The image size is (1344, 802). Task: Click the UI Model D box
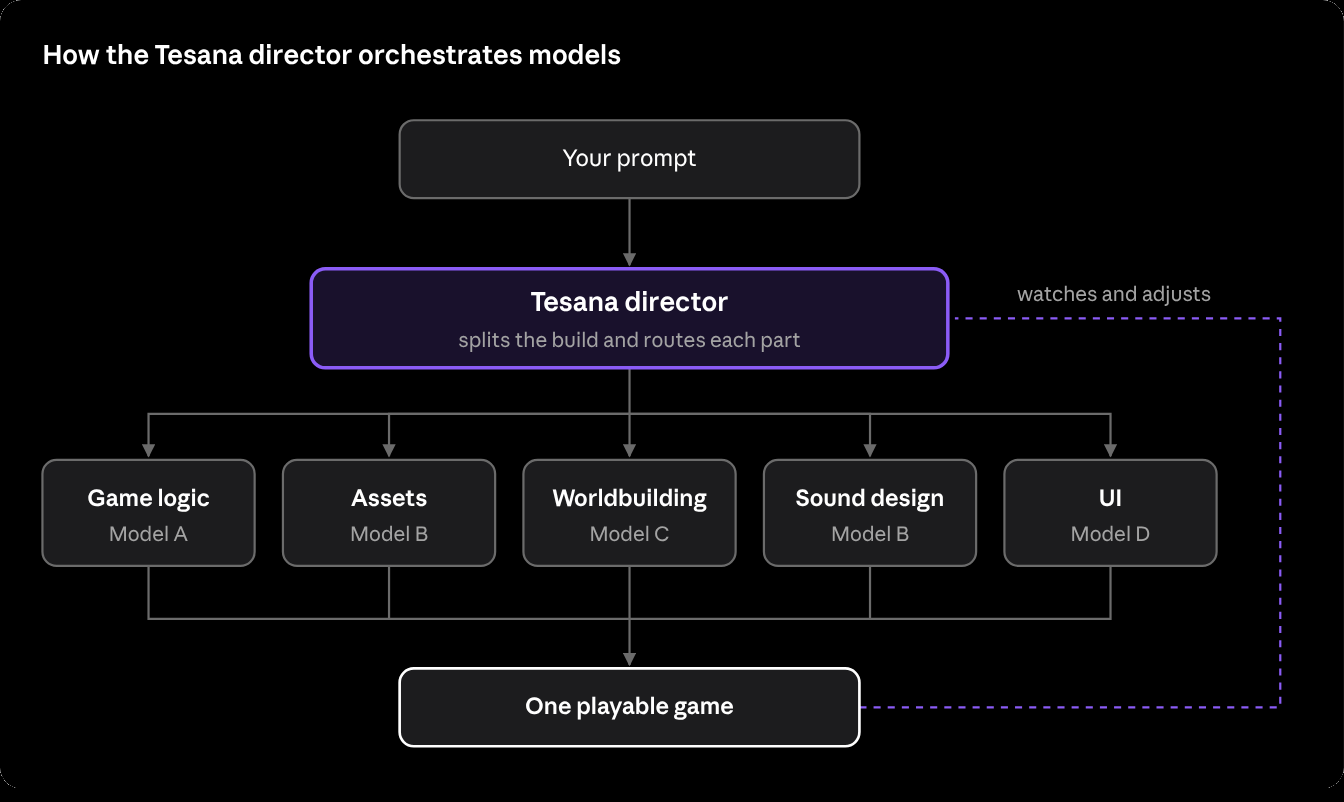click(1110, 513)
